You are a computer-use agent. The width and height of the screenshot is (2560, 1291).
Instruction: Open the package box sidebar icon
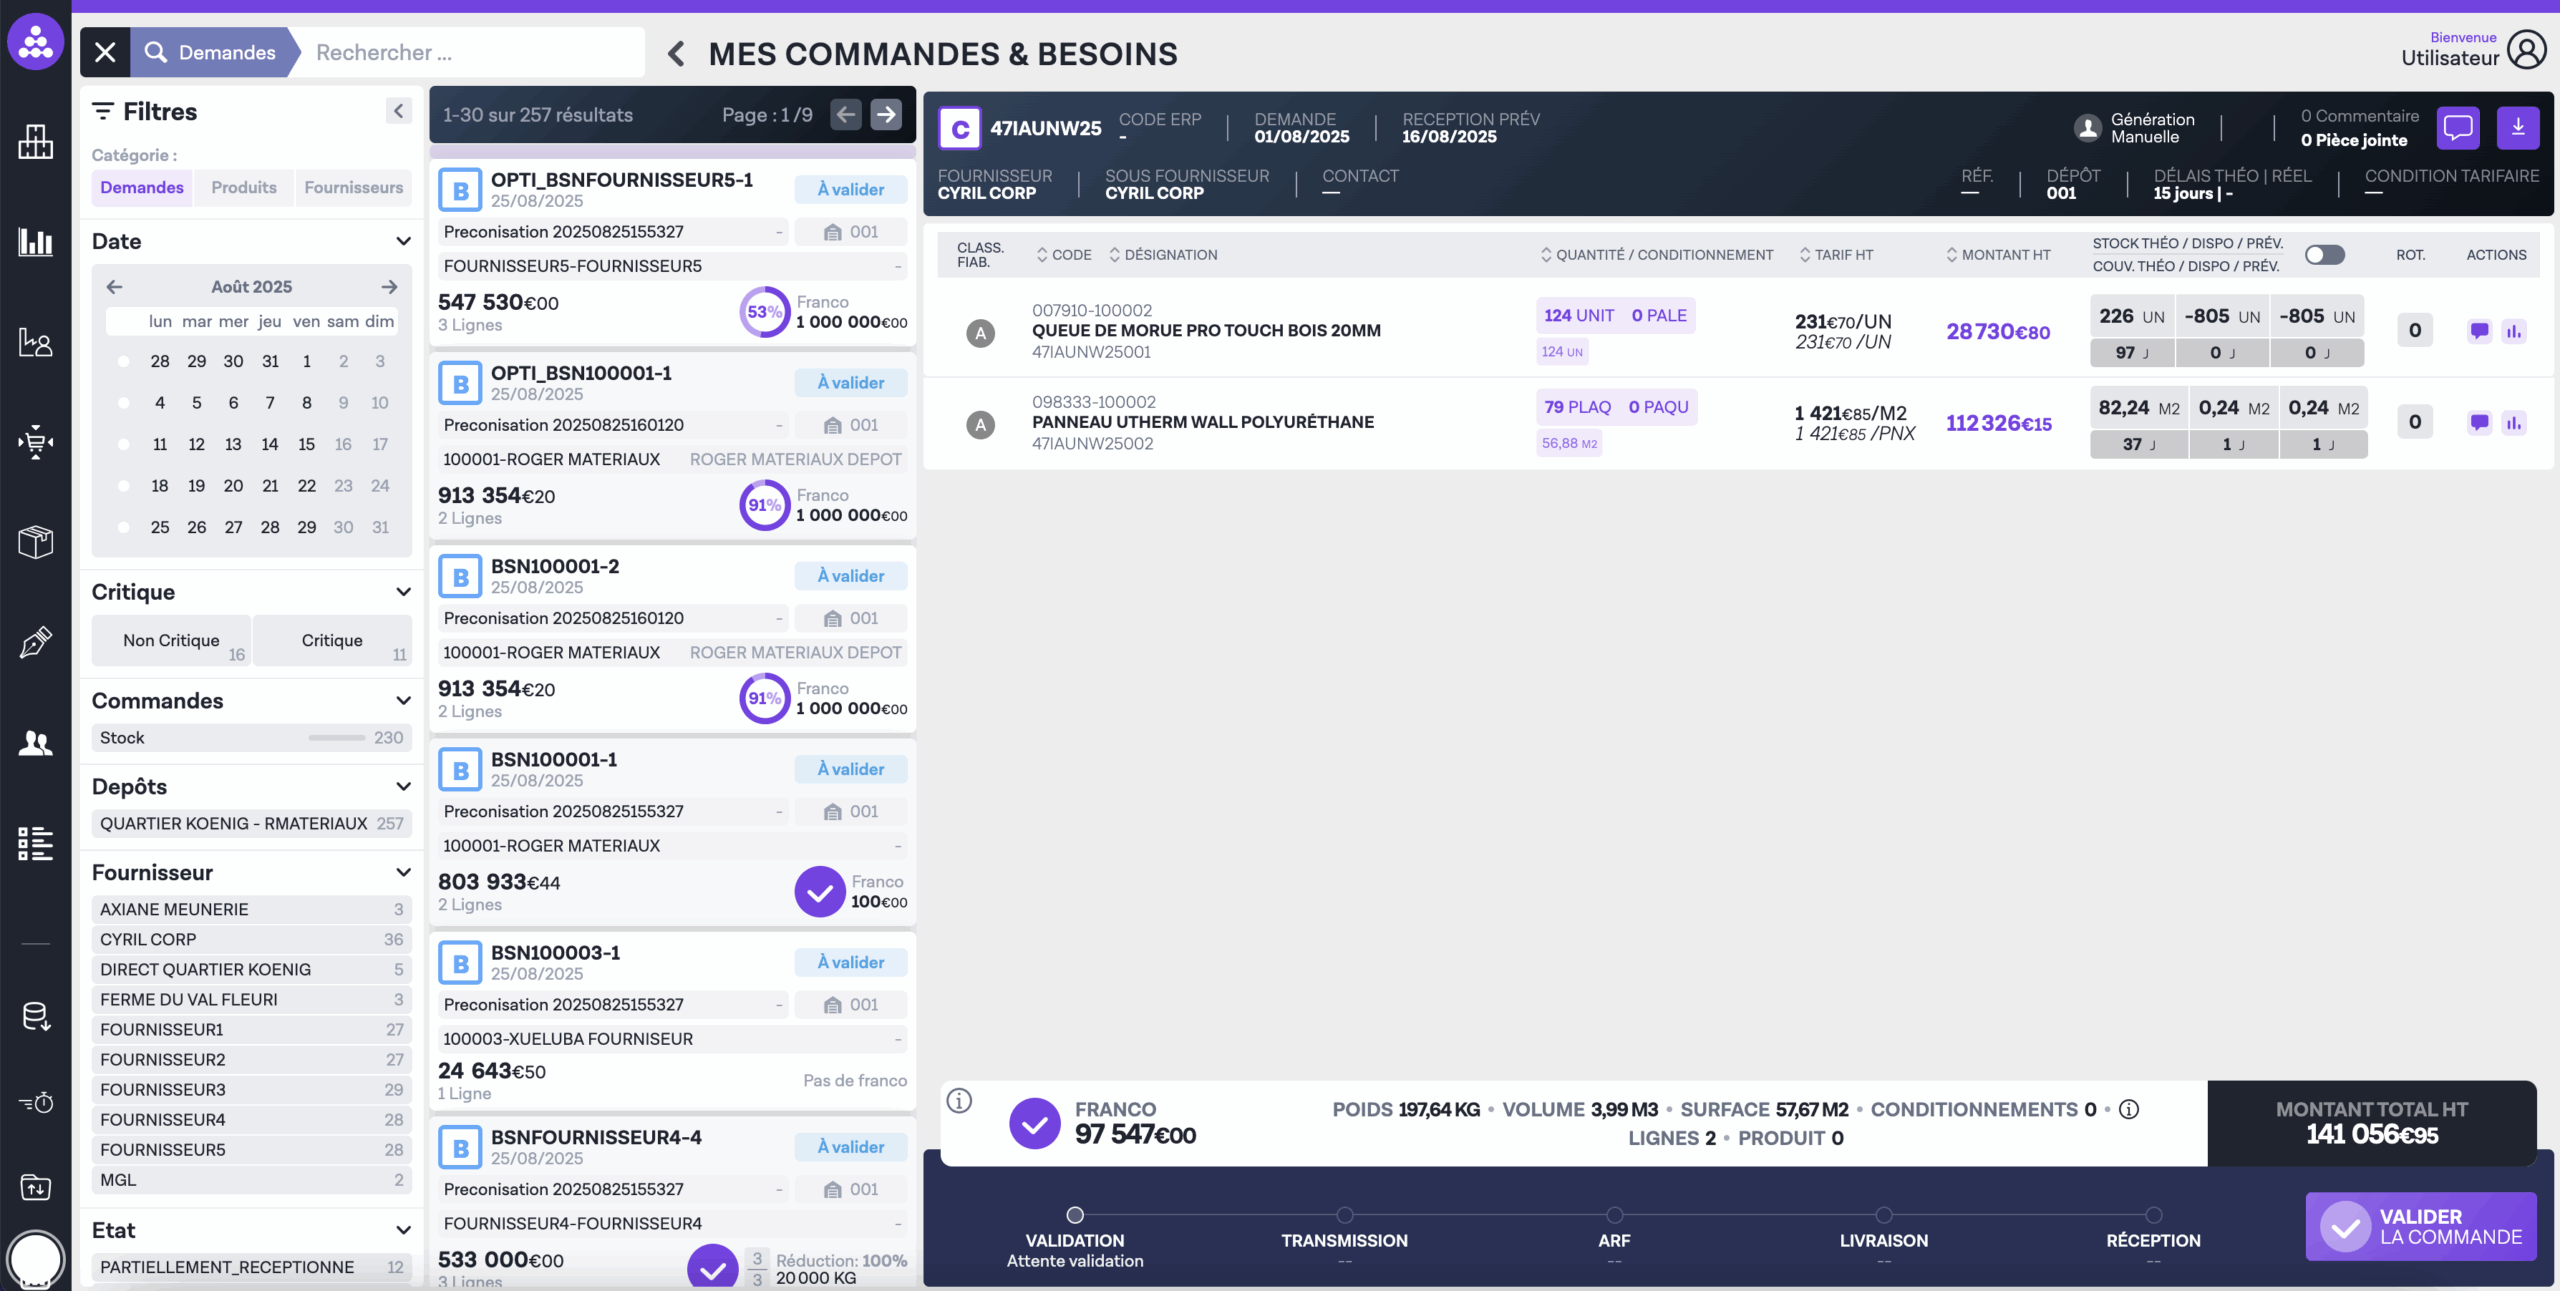(x=35, y=542)
